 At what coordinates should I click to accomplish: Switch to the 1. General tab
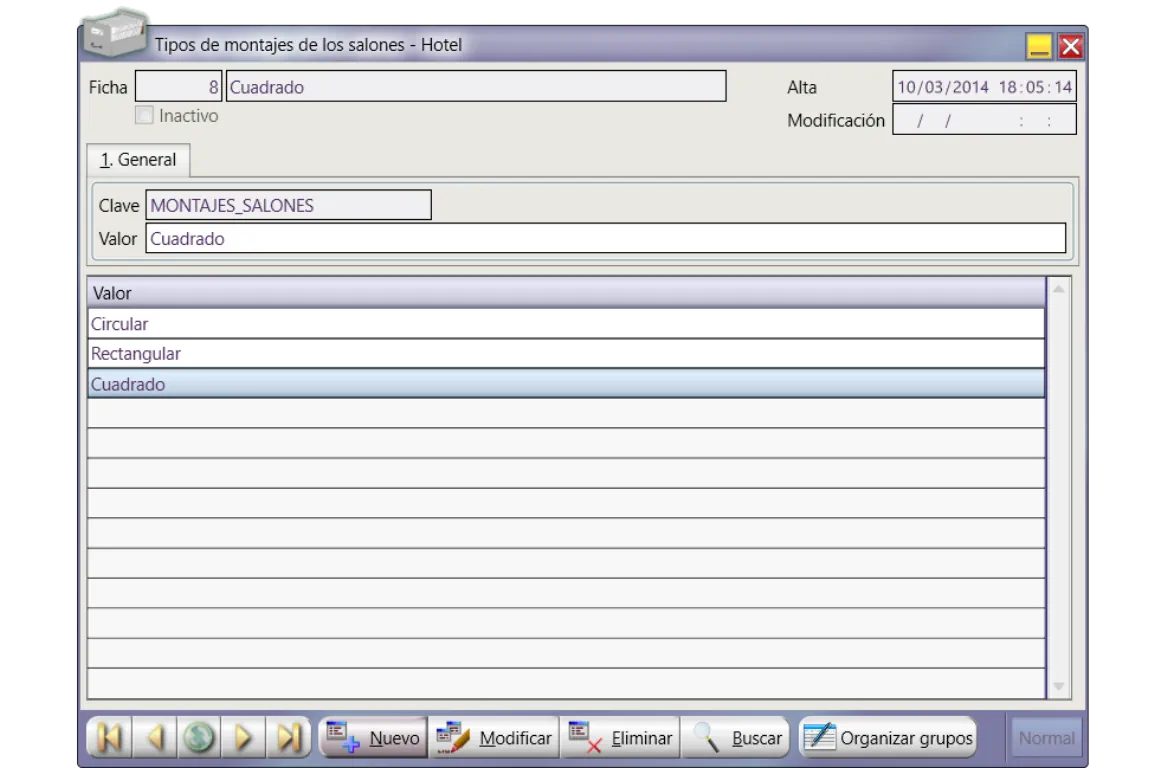[x=138, y=160]
